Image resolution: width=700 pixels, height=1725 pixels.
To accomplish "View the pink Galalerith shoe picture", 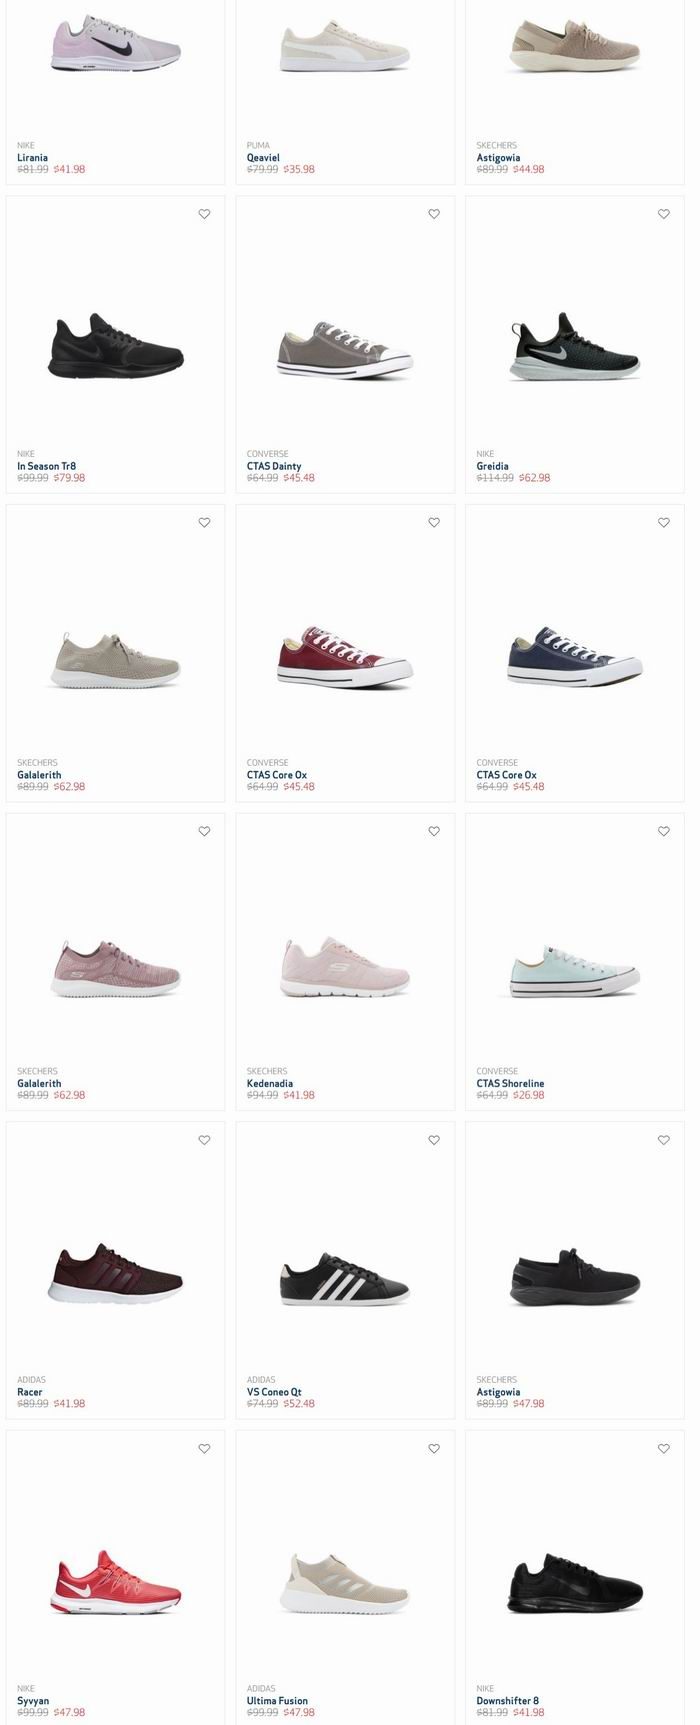I will [116, 967].
